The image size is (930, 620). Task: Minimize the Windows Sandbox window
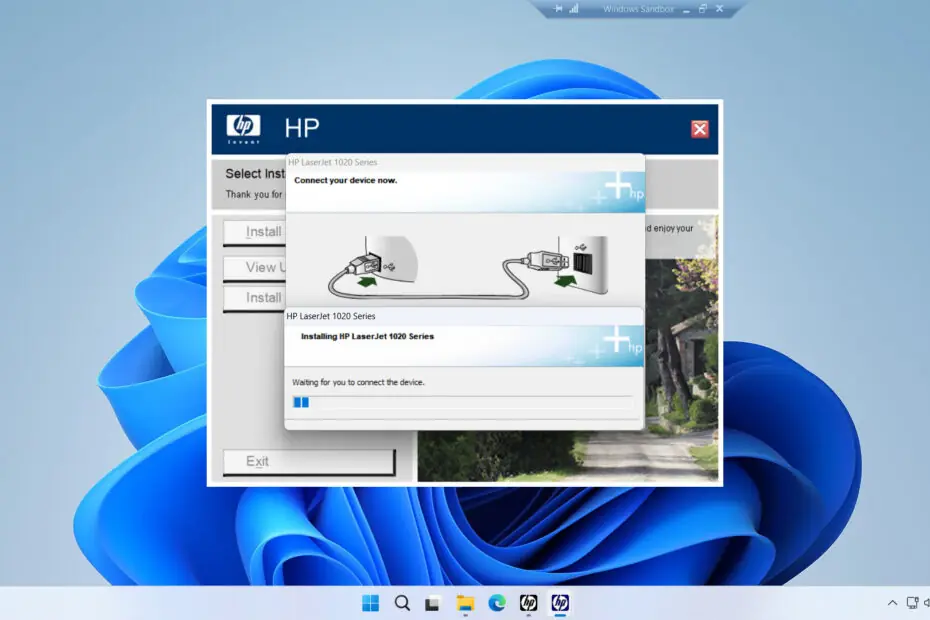pyautogui.click(x=686, y=9)
